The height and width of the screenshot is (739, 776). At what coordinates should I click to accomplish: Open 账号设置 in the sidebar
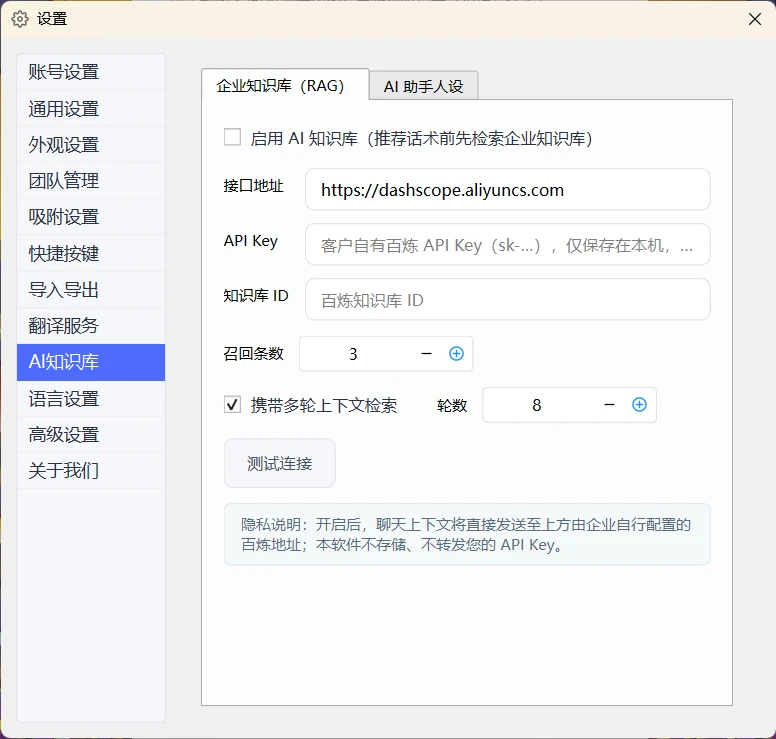(x=91, y=72)
